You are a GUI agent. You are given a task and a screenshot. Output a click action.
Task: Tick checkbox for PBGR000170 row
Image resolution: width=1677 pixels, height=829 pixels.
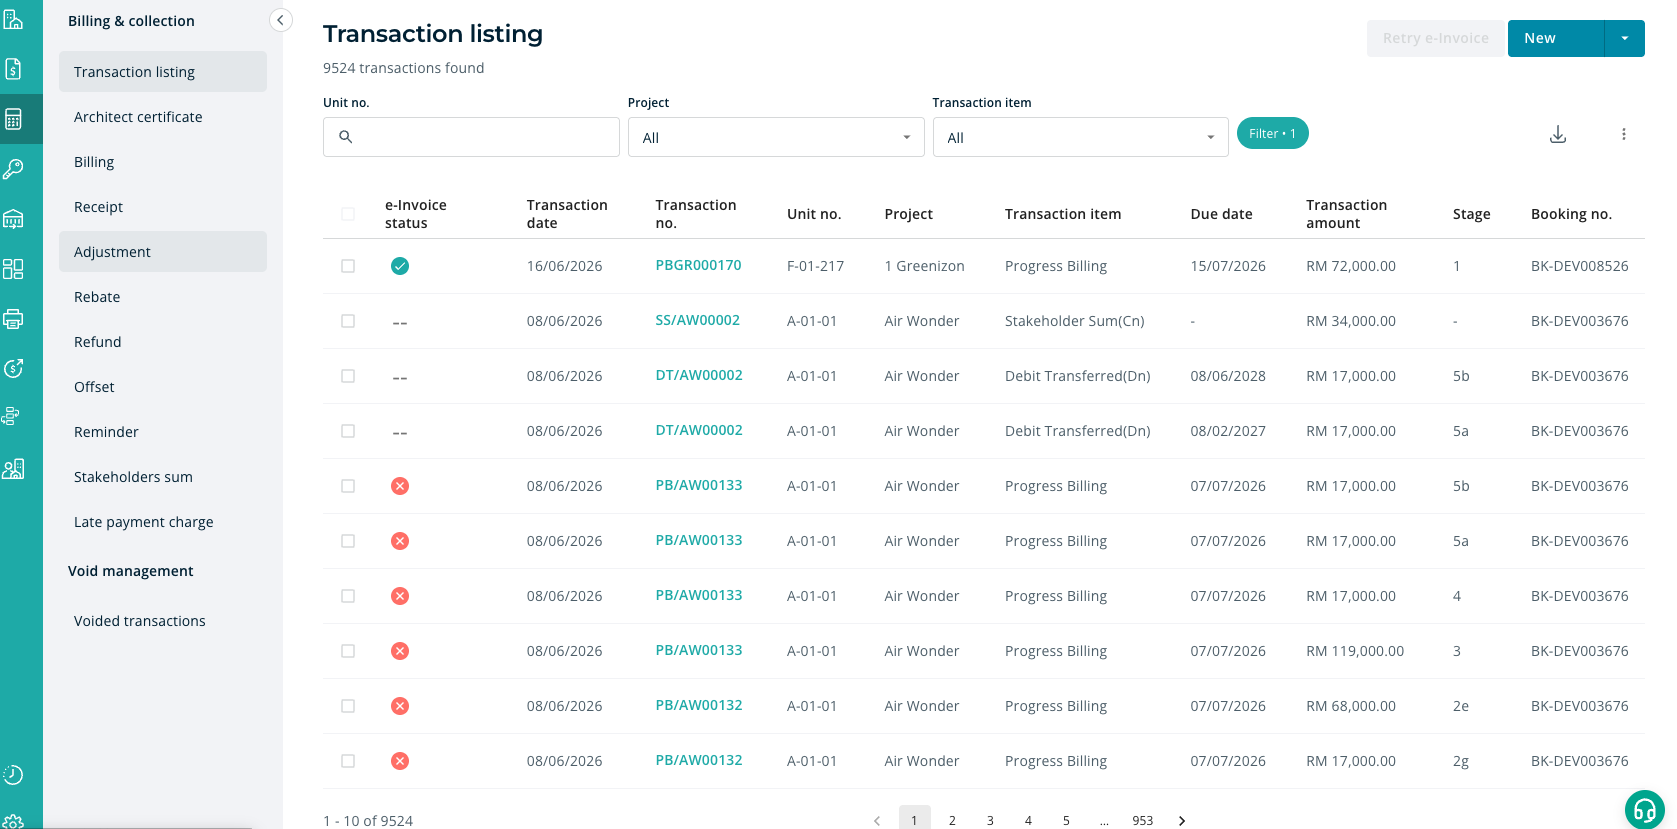click(x=348, y=266)
